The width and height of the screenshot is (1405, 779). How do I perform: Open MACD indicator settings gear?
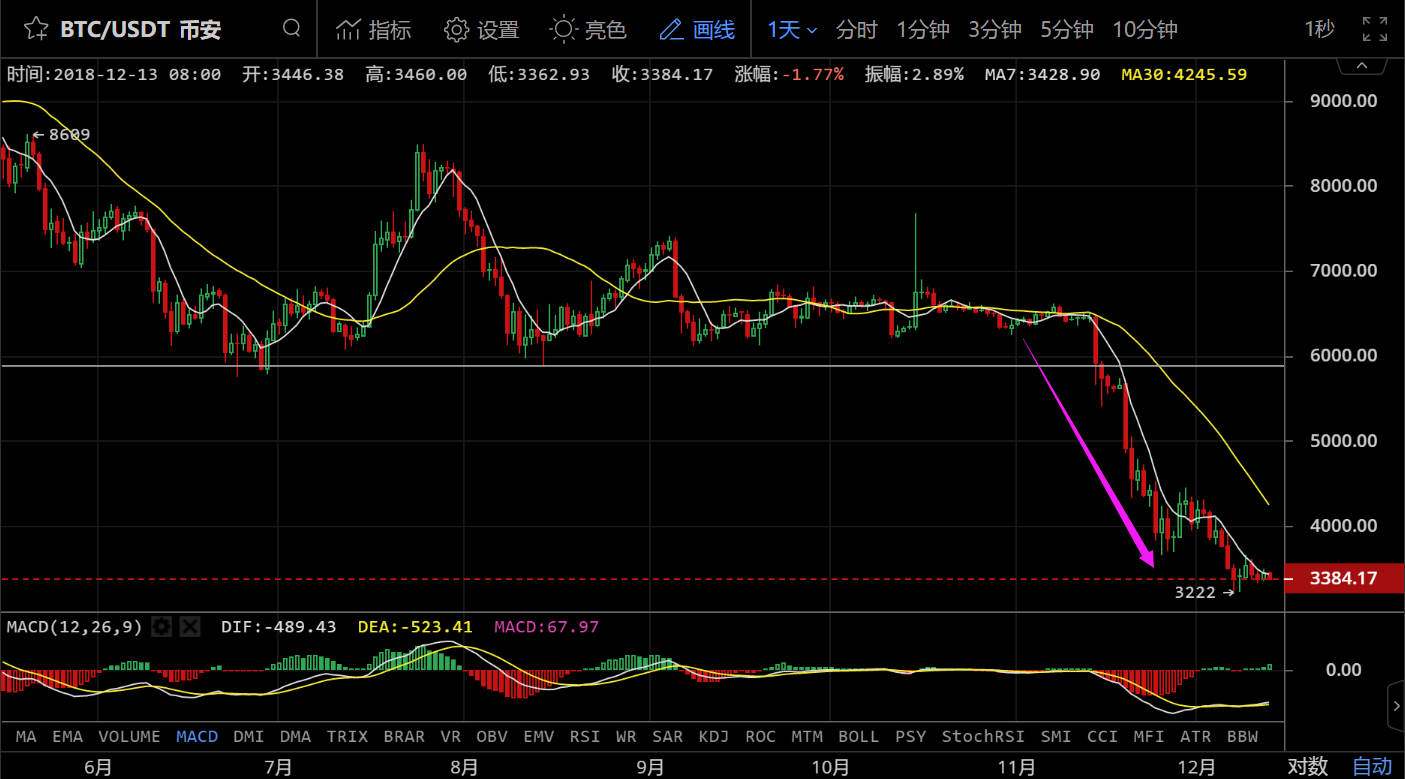162,627
